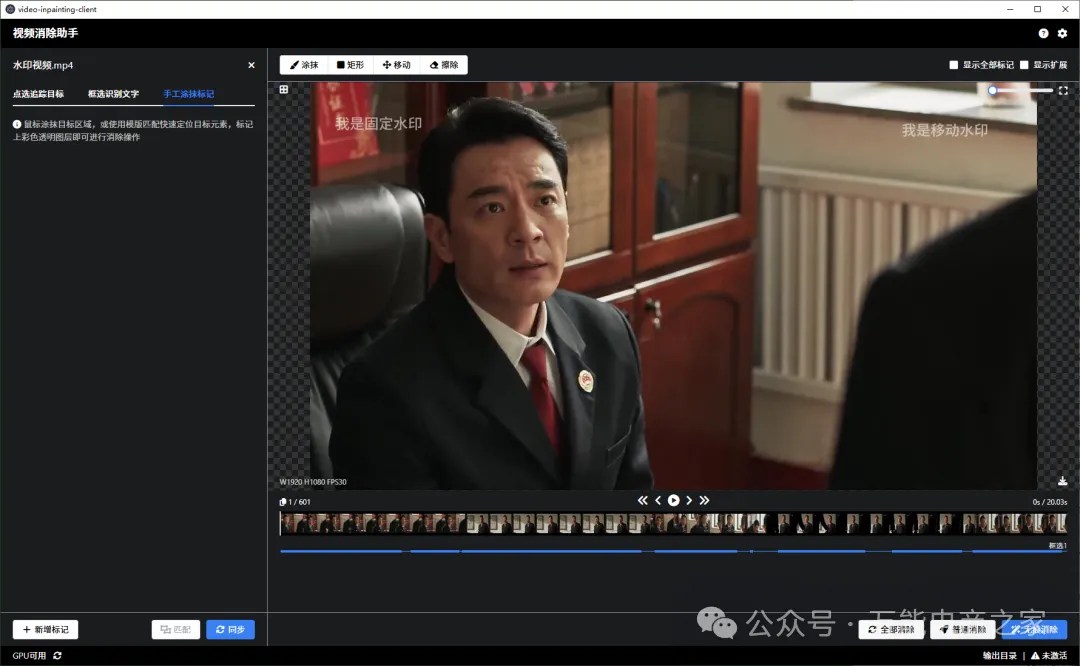Click the zoom slider above the preview
Image resolution: width=1080 pixels, height=666 pixels.
[x=1020, y=91]
